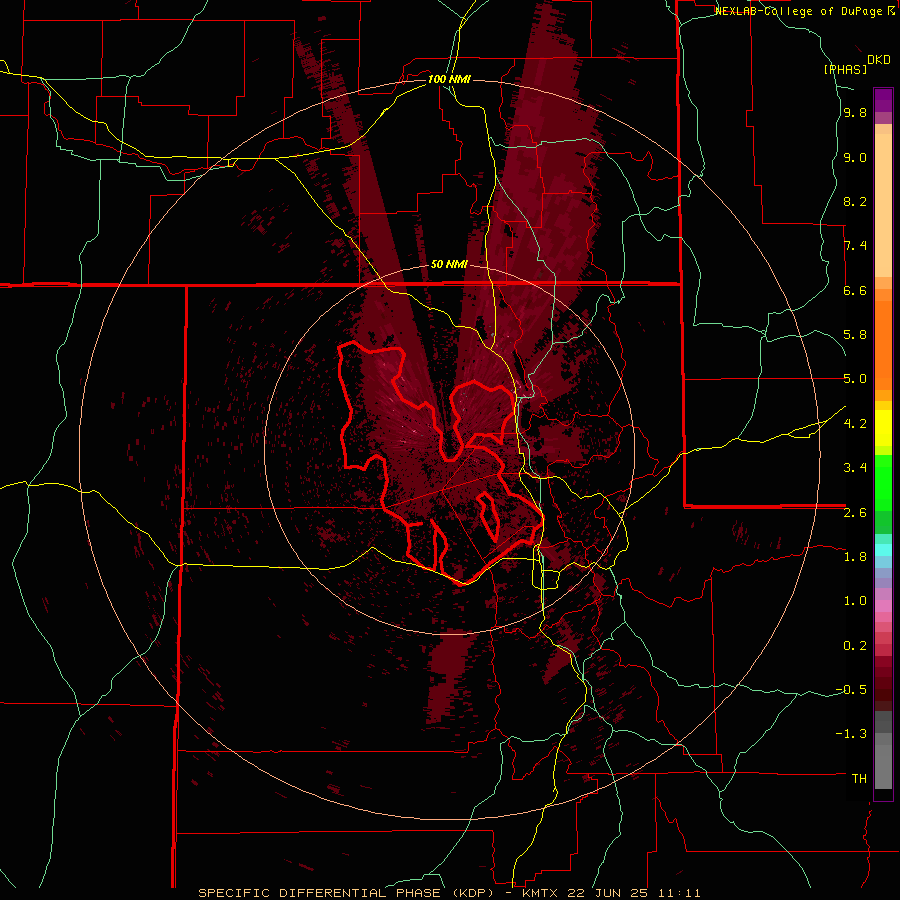Click the cyan segment of the color scale
Screen dimensions: 900x900
pos(883,550)
